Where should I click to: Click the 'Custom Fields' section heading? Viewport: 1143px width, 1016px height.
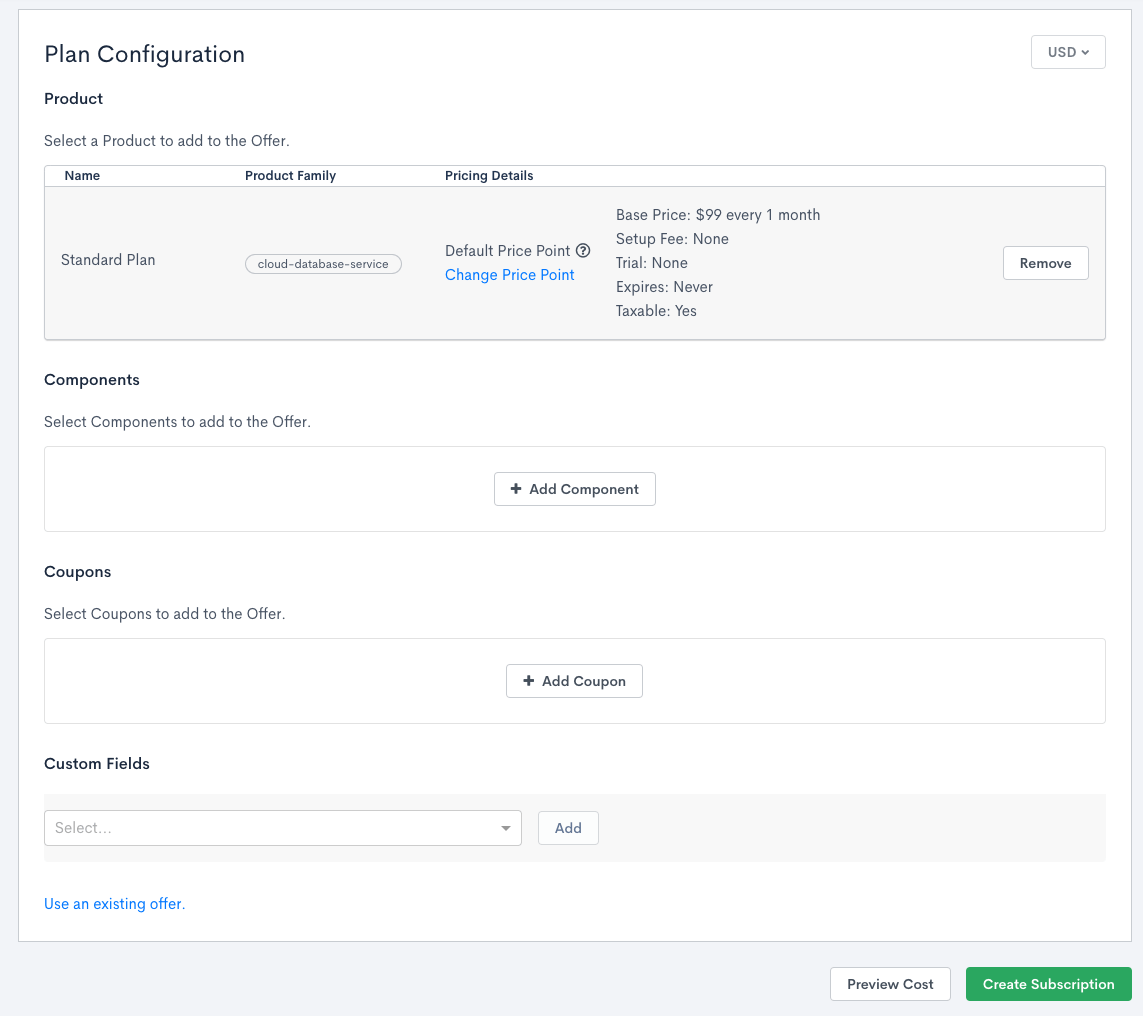(97, 763)
